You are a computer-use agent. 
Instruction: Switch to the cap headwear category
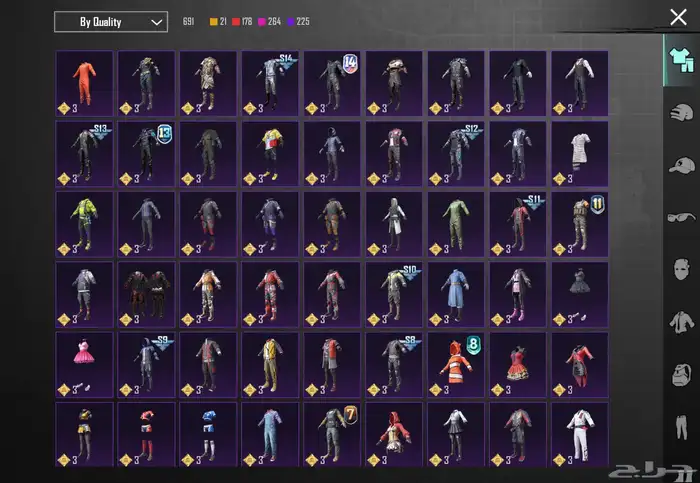[680, 164]
